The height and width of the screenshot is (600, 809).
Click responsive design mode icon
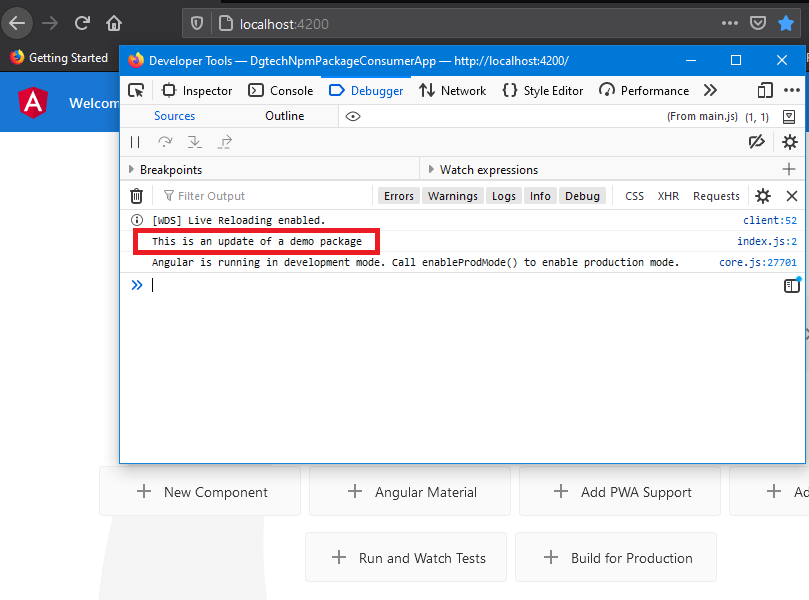click(765, 90)
